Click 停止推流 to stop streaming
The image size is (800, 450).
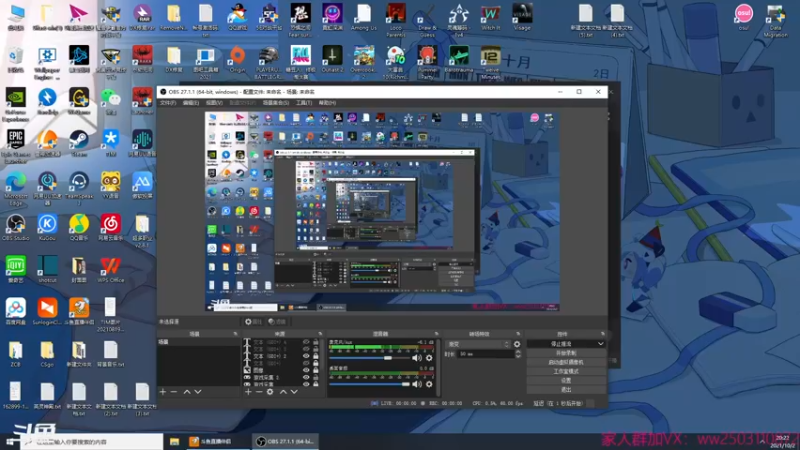[x=561, y=344]
